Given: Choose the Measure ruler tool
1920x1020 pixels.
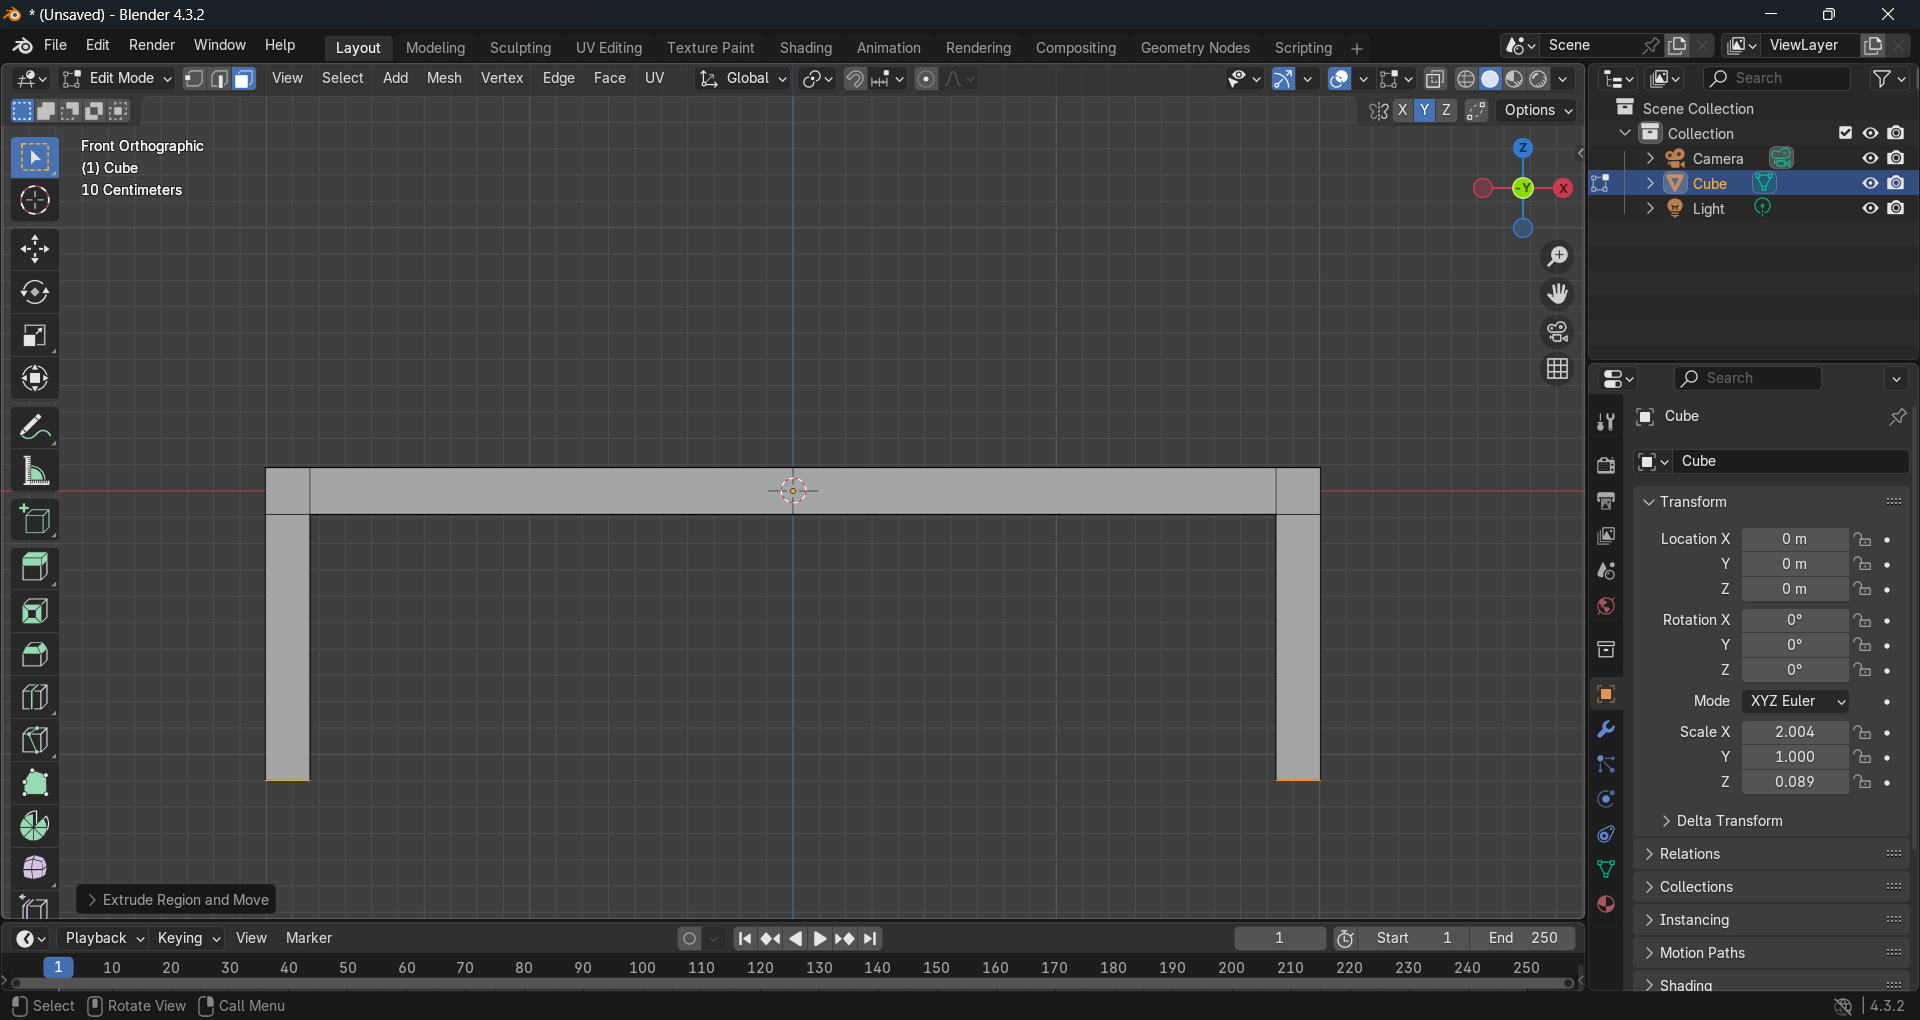Looking at the screenshot, I should [35, 472].
